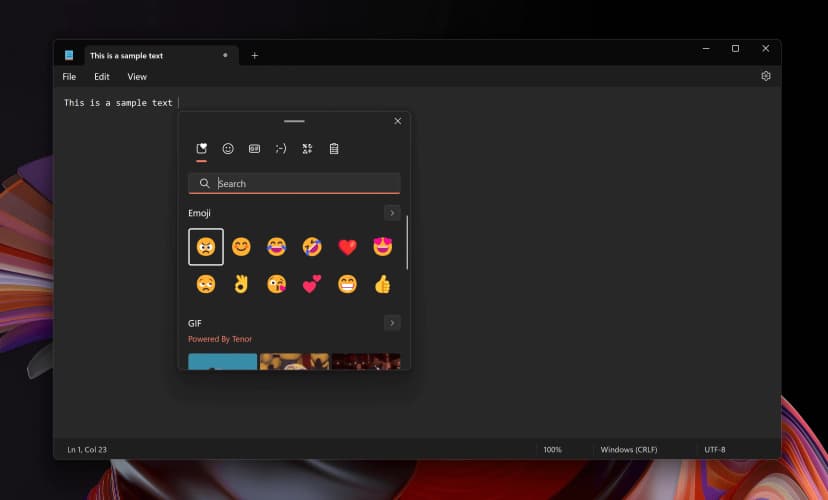The width and height of the screenshot is (828, 500).
Task: Click the Notepad app icon
Action: point(69,55)
